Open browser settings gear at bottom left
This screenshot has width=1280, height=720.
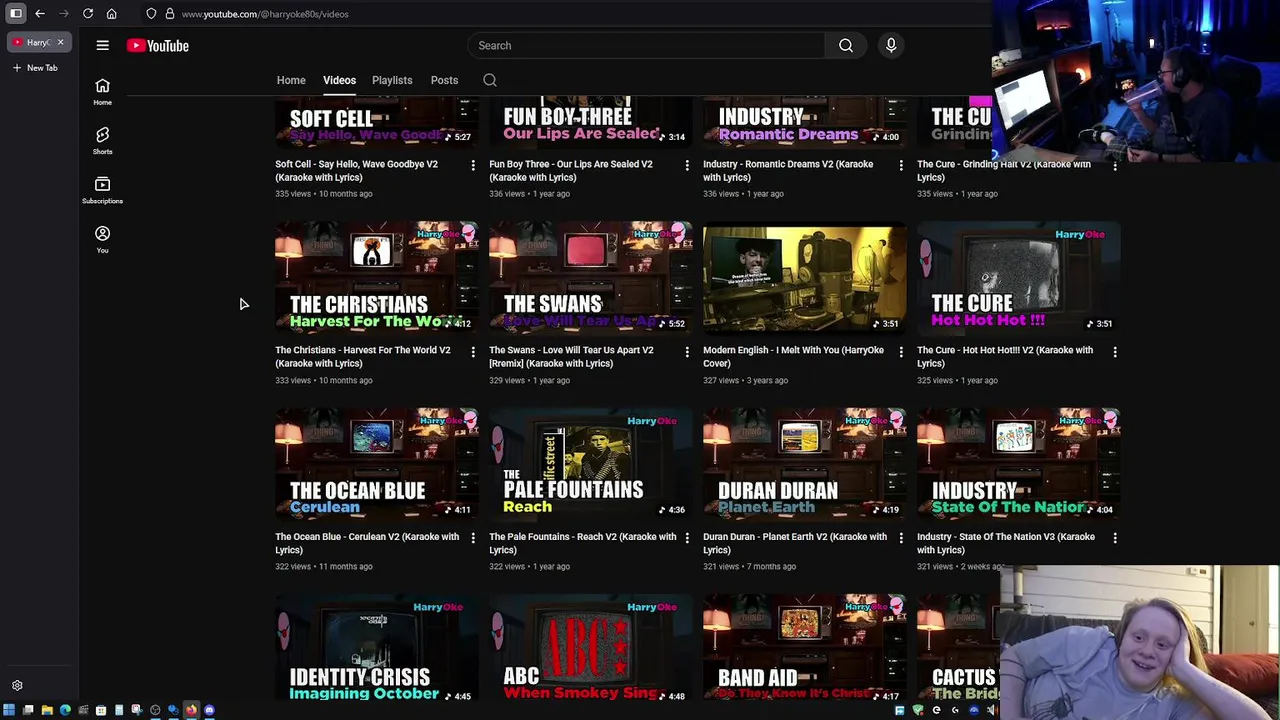coord(17,686)
